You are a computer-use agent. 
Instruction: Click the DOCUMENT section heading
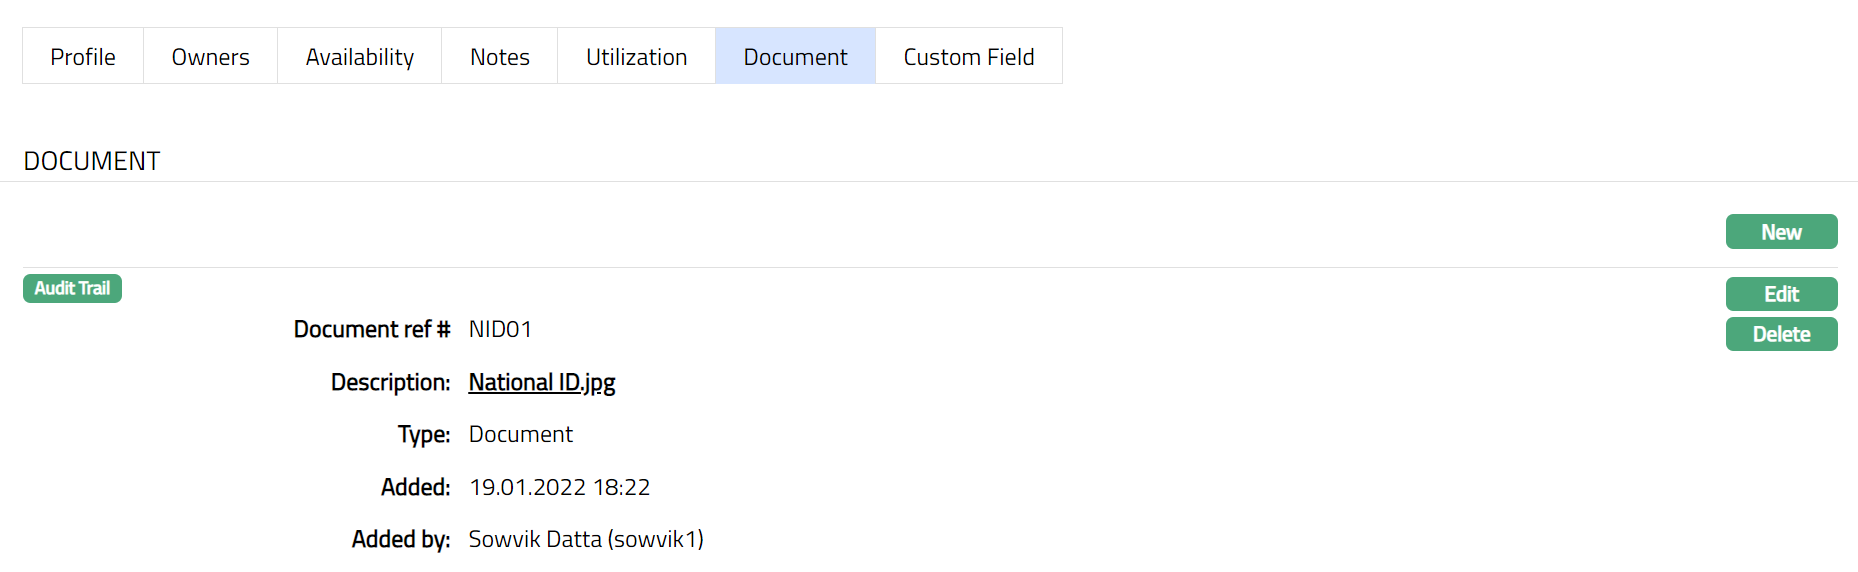[x=92, y=161]
